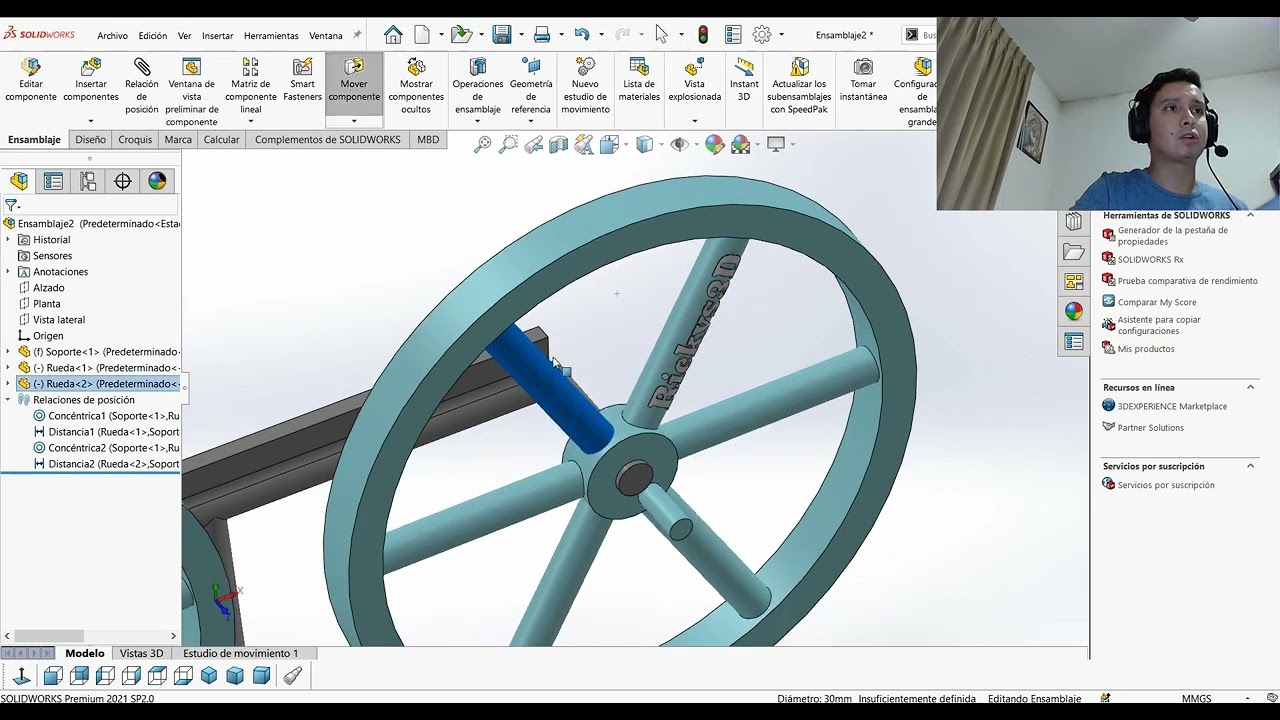Click Editar componente tool
The image size is (1280, 720).
(31, 80)
